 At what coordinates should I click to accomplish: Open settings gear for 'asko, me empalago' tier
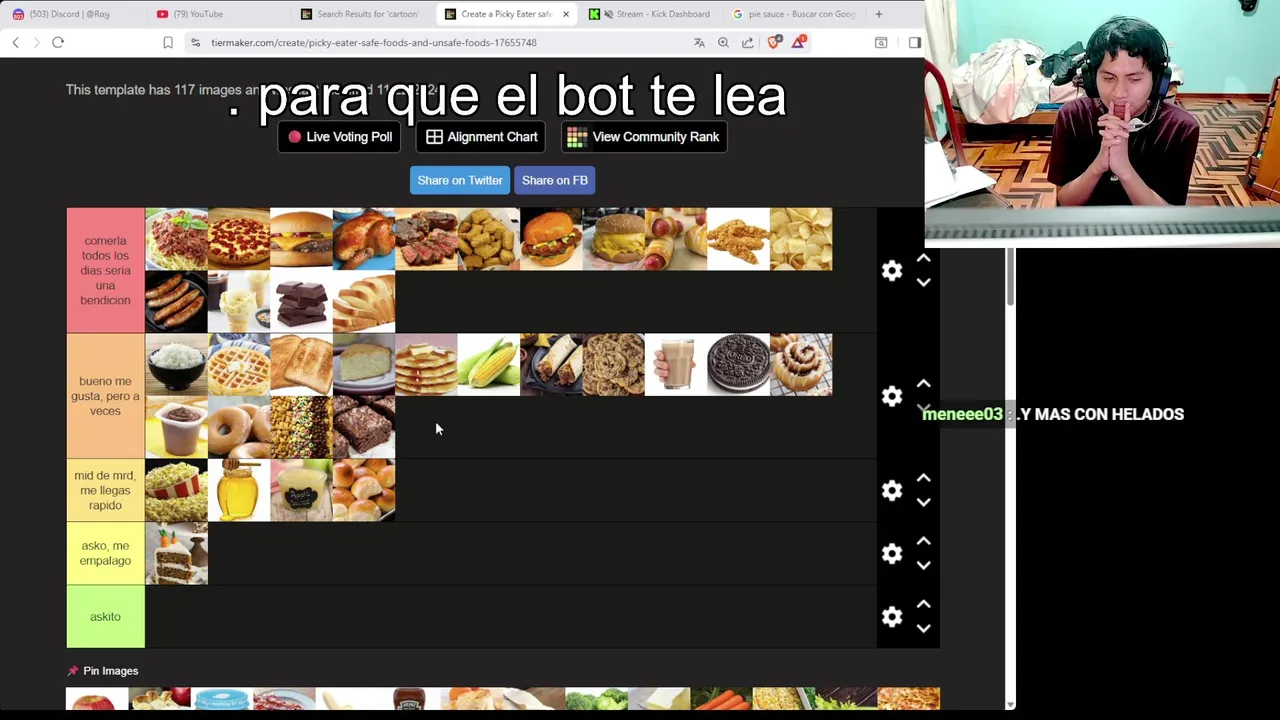click(x=892, y=553)
